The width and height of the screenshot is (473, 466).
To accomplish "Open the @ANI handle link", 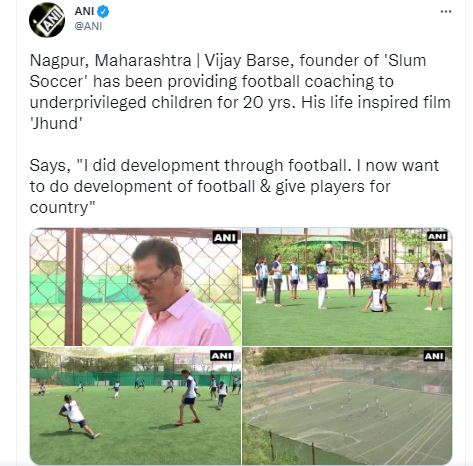I will 88,26.
